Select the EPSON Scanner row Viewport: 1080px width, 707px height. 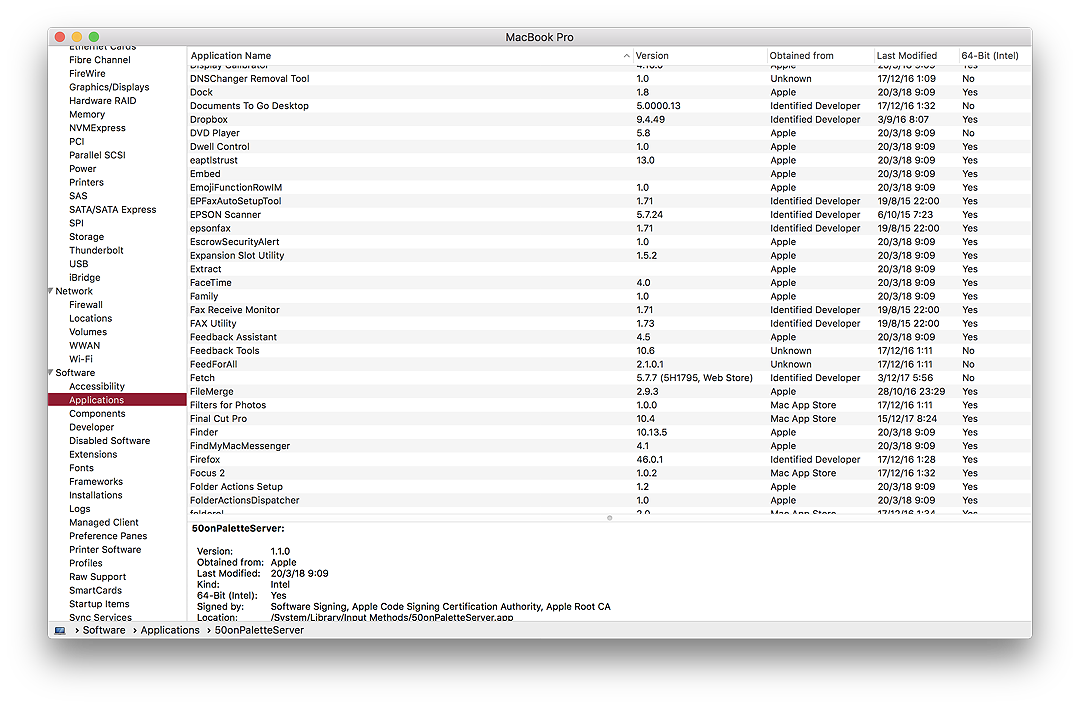pos(609,215)
